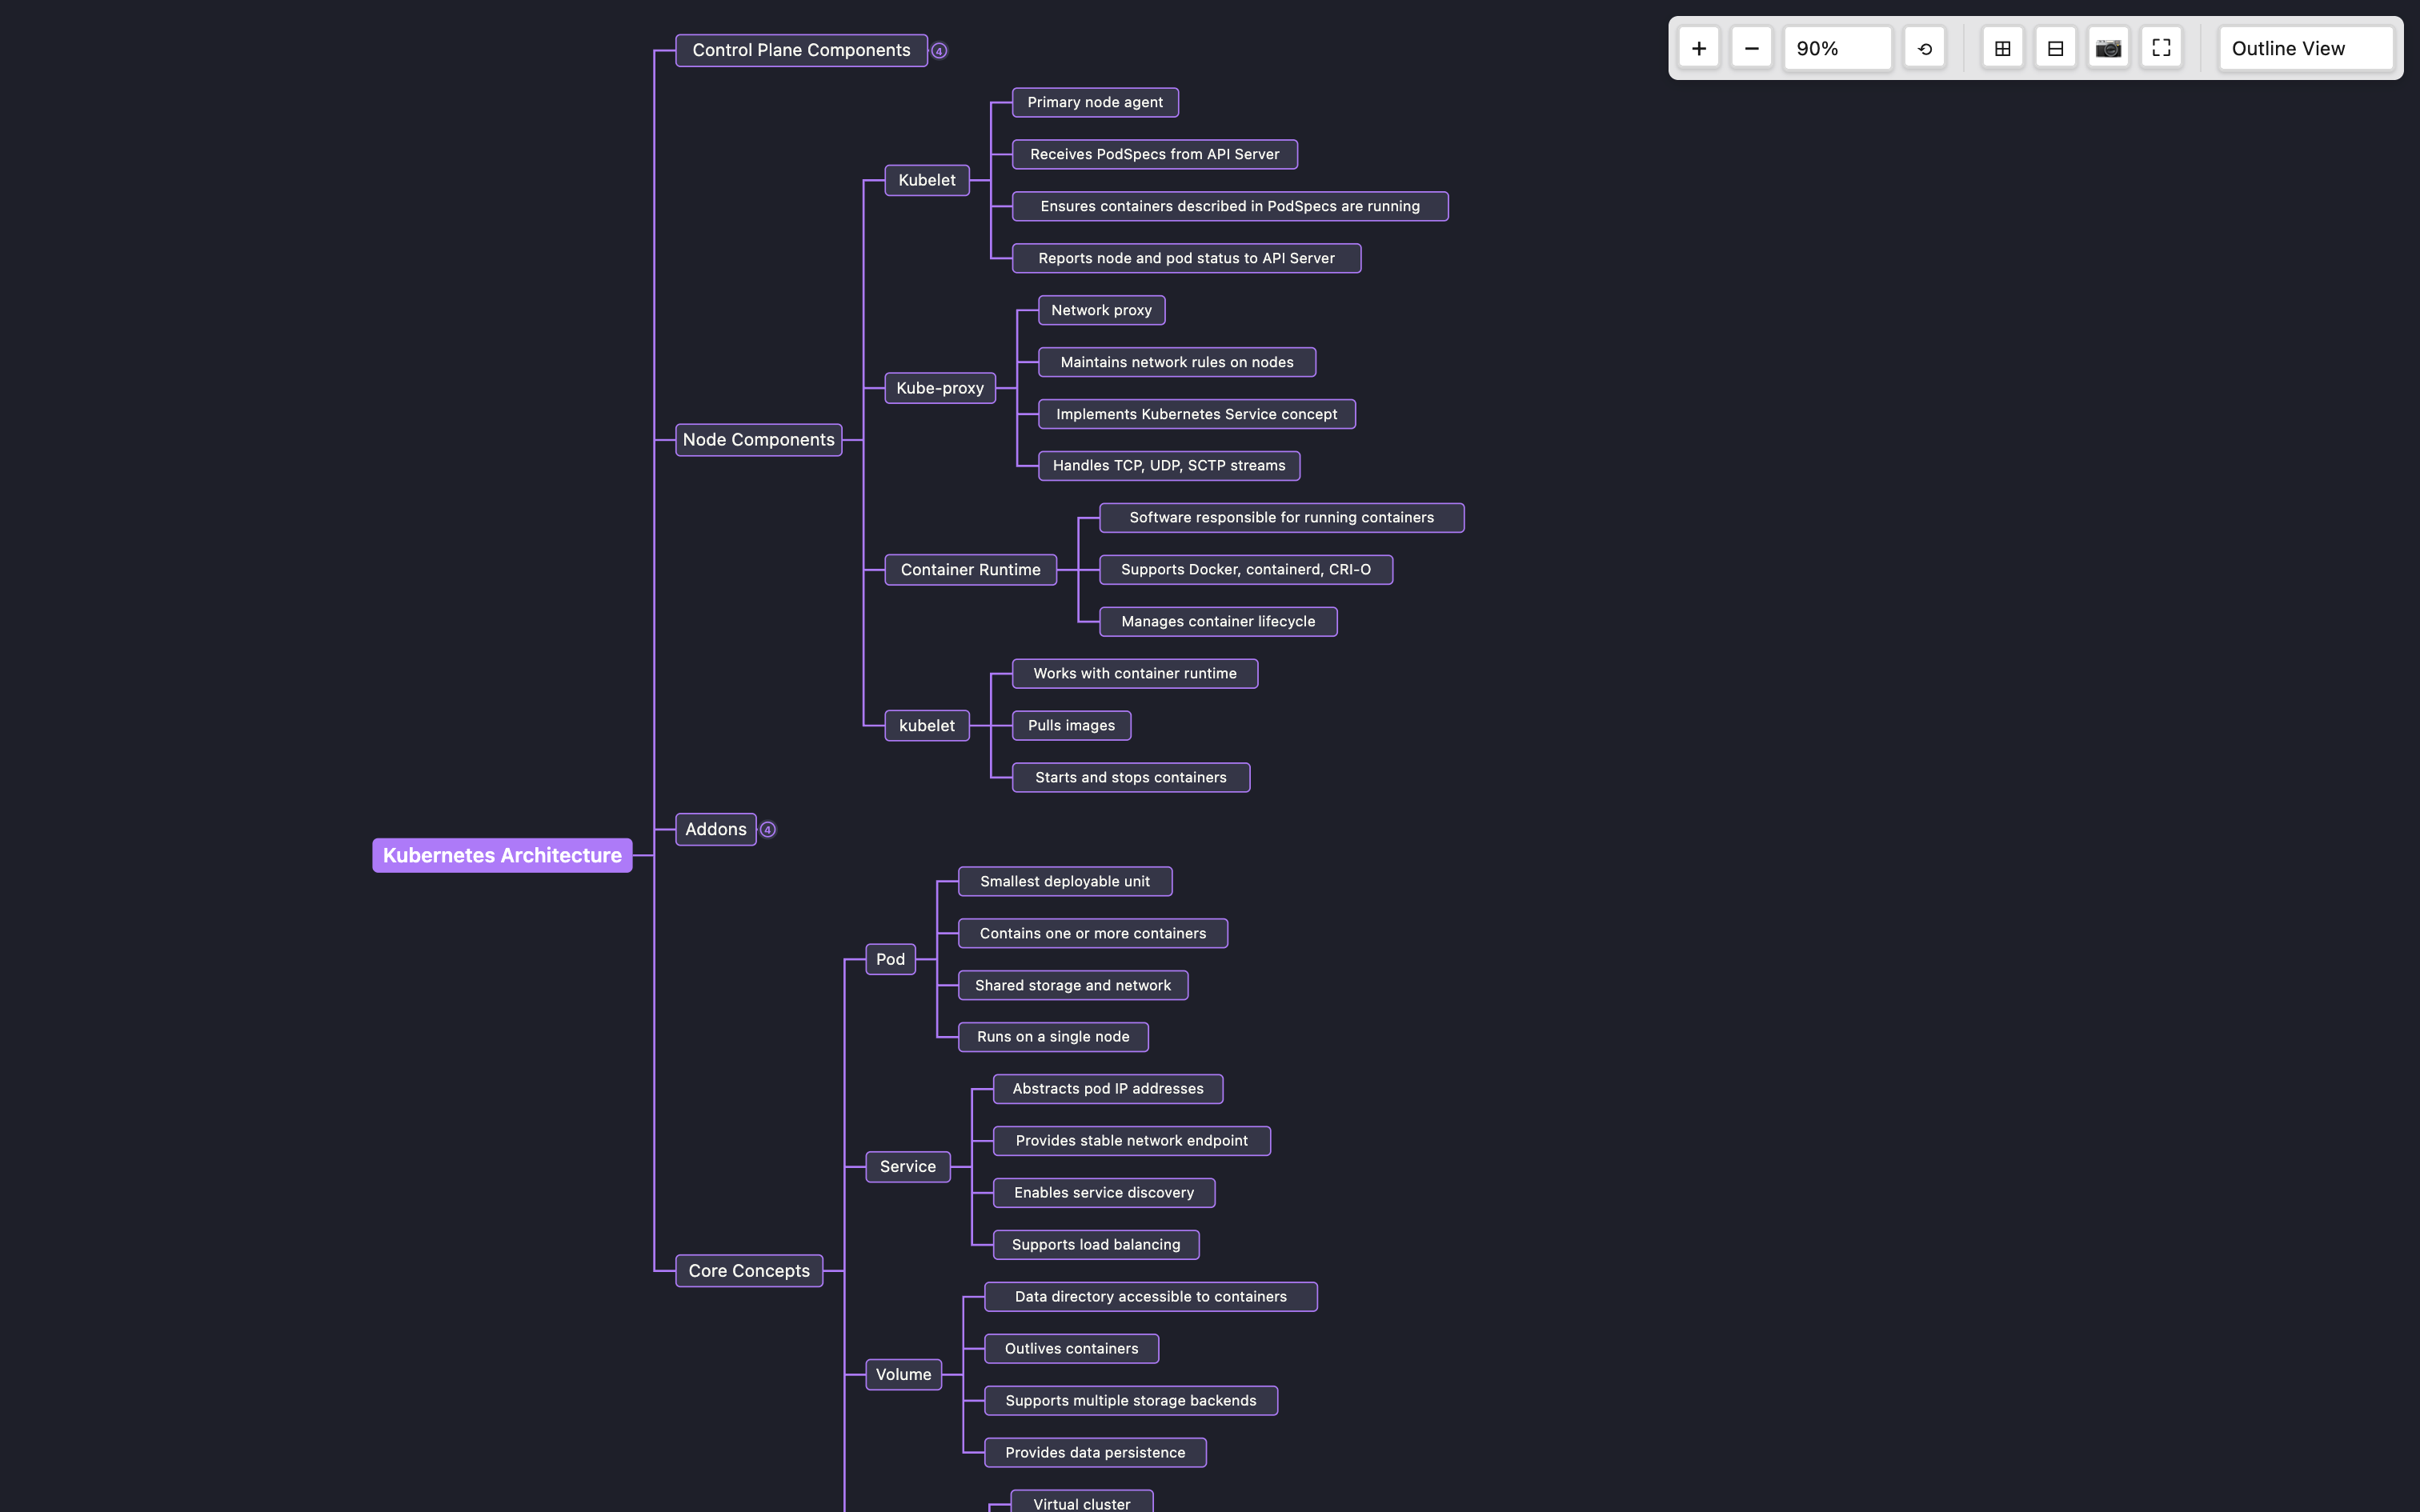The width and height of the screenshot is (2420, 1512).
Task: Select the Core Concepts node
Action: [x=749, y=1270]
